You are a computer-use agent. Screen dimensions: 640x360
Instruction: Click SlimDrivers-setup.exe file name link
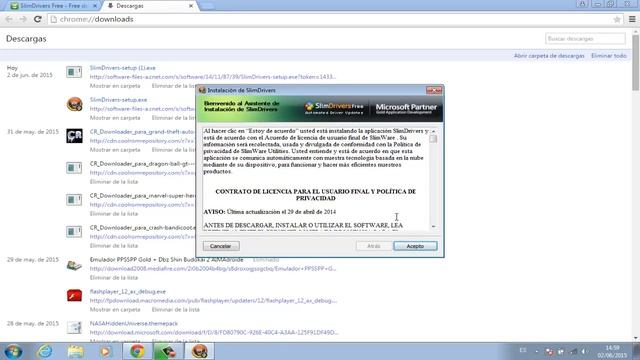(x=118, y=100)
